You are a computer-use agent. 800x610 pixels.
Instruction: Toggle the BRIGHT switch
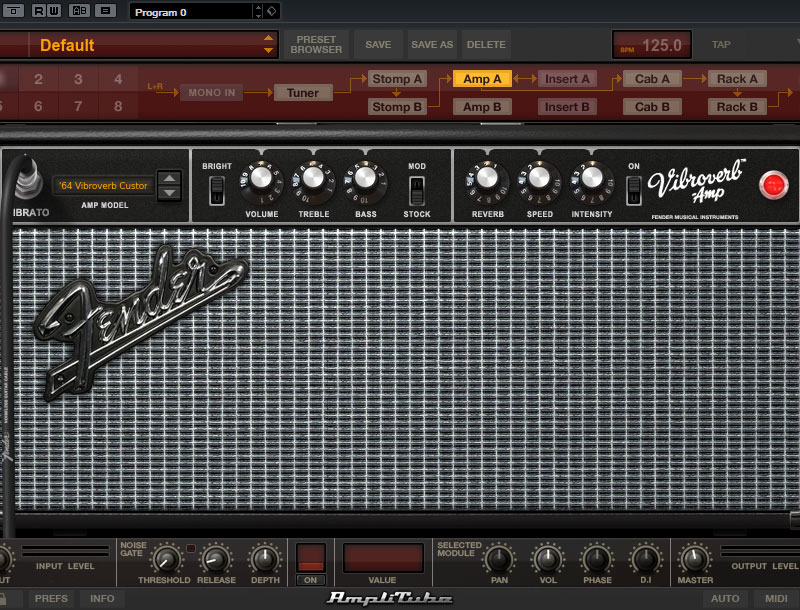point(217,190)
